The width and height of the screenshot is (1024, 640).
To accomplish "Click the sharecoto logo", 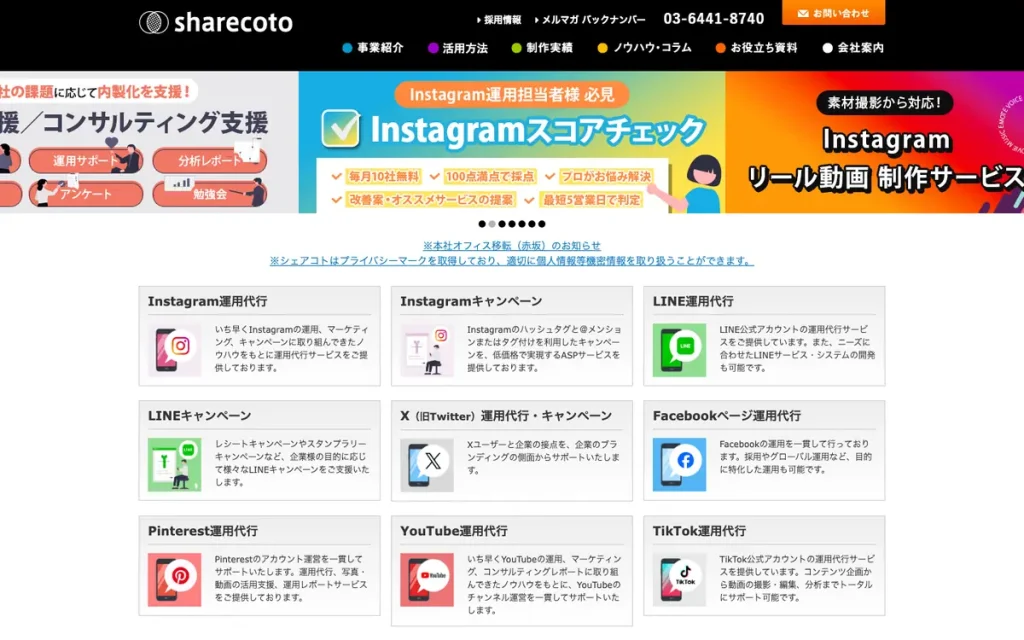I will (x=216, y=22).
